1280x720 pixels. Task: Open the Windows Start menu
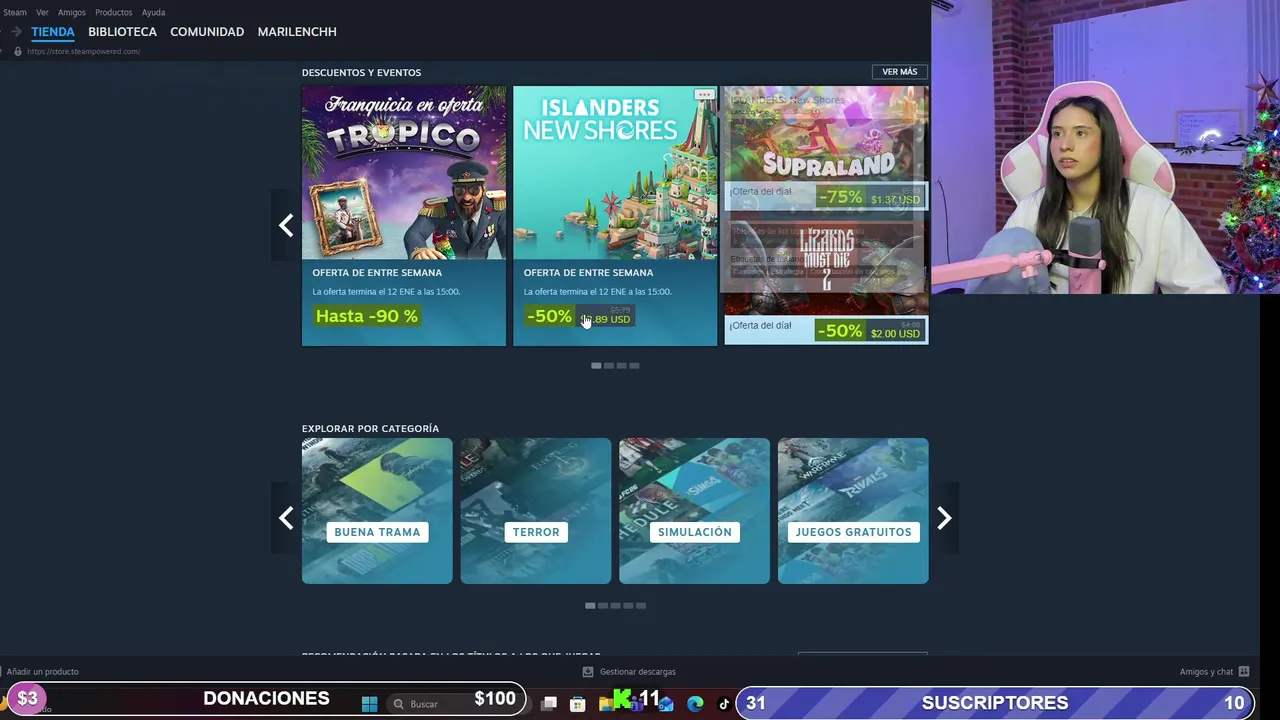(x=369, y=704)
